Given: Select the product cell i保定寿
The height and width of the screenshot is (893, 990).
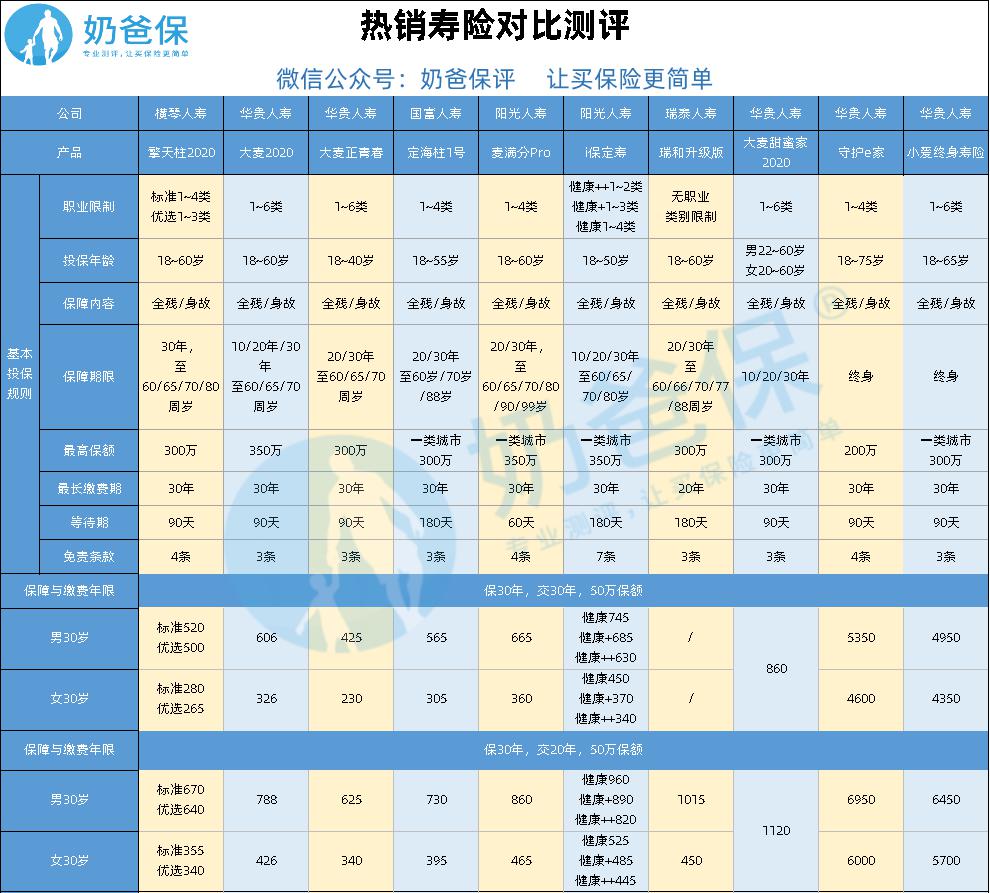Looking at the screenshot, I should pyautogui.click(x=606, y=153).
